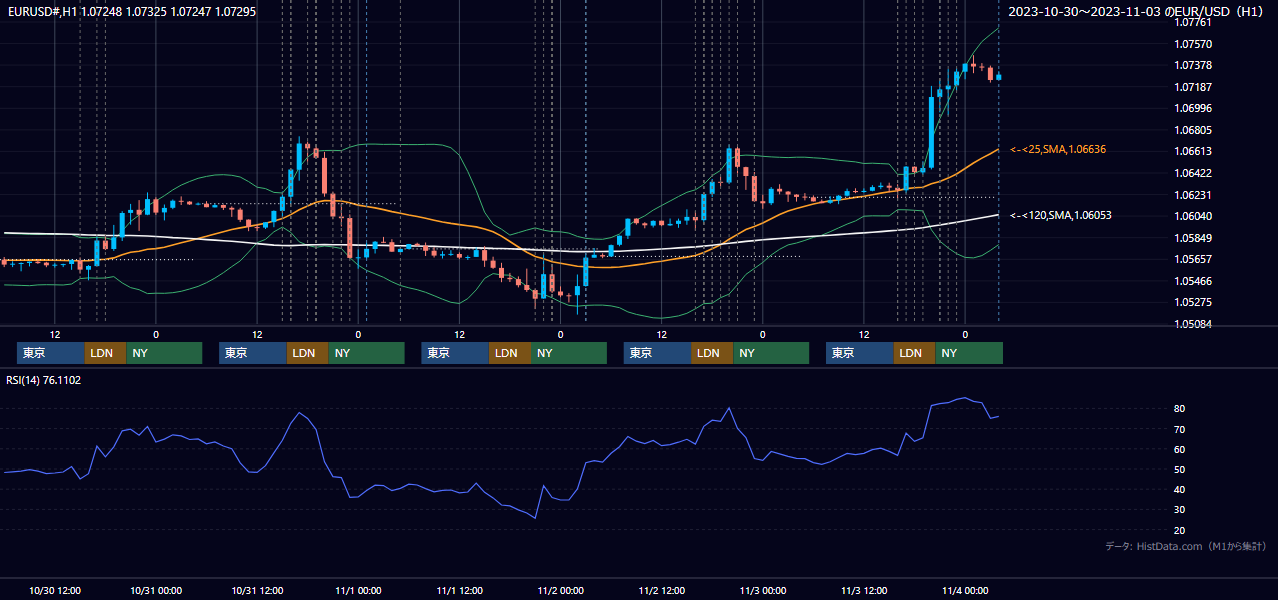Click price axis value 1.07187
1278x600 pixels.
pos(1192,87)
